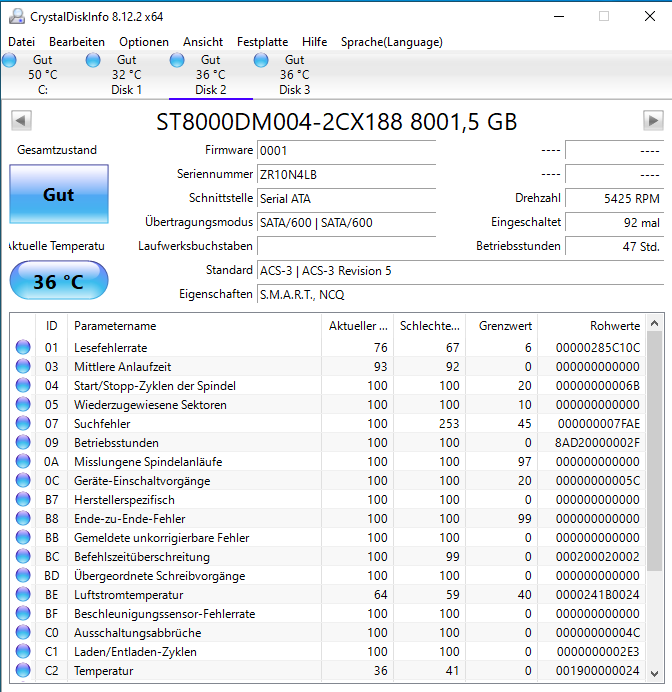Click status orb of Misslungene Spindelanläufe row
Image resolution: width=672 pixels, height=692 pixels.
click(23, 461)
